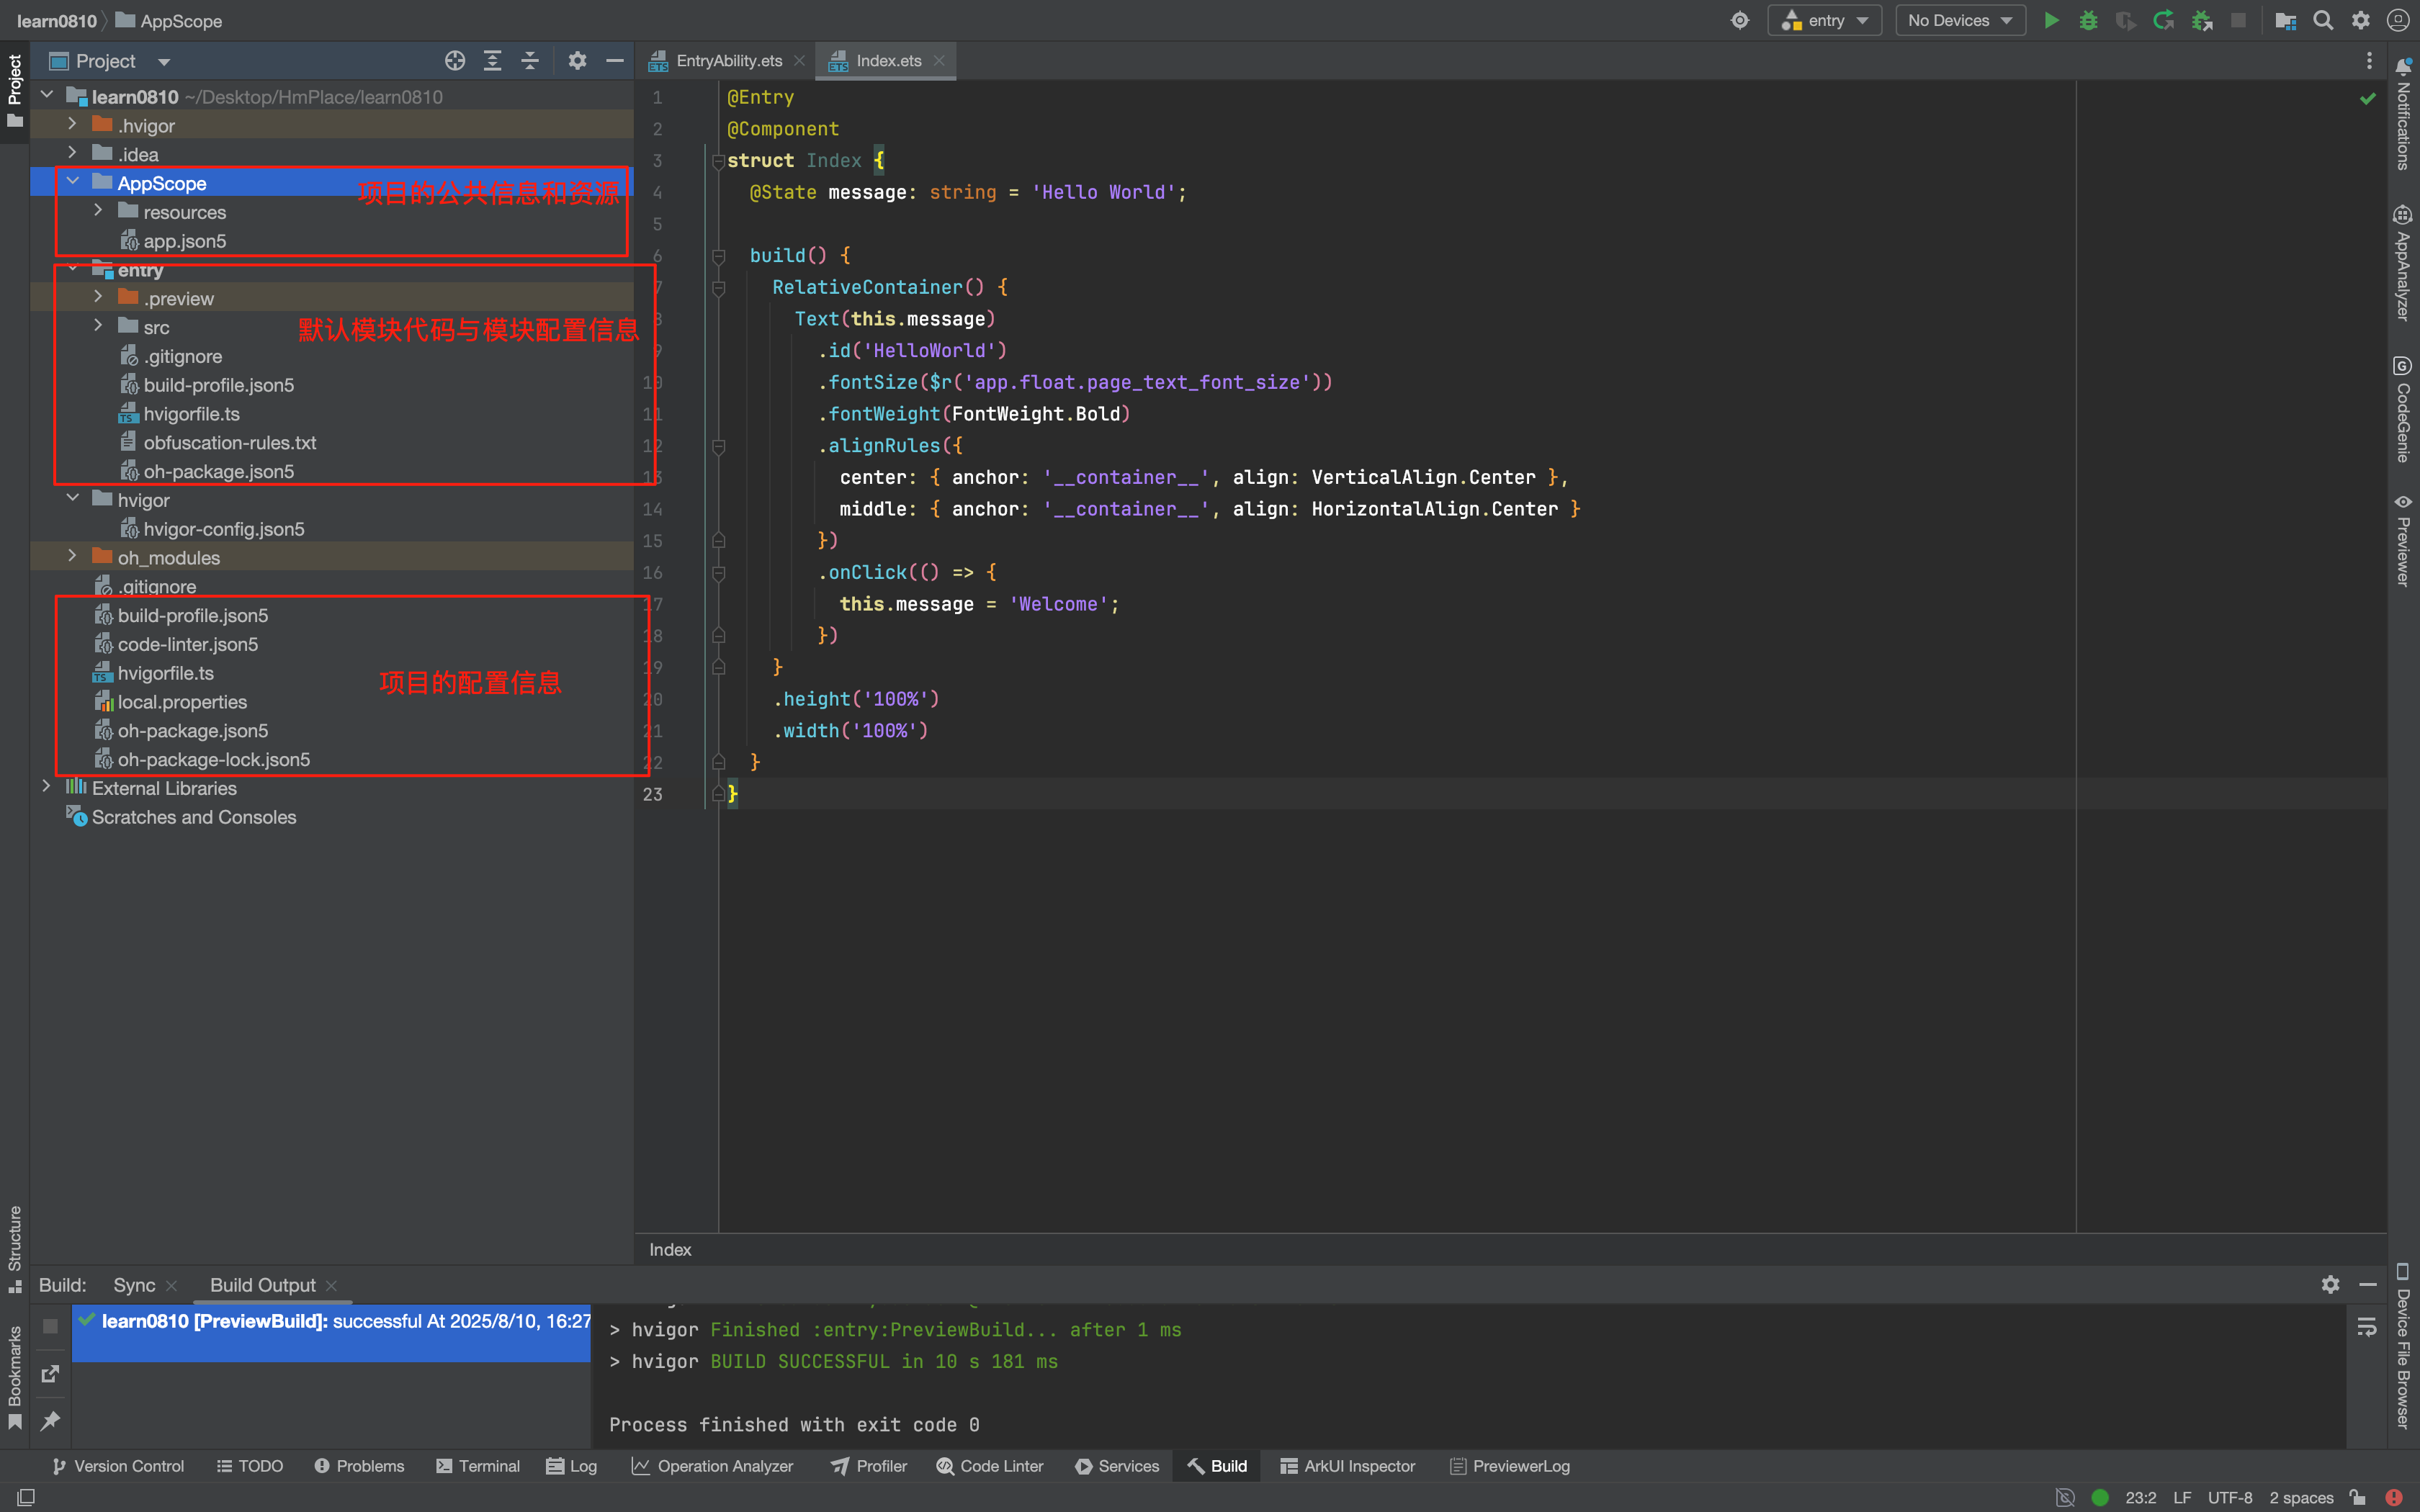Select local.properties file

click(x=182, y=702)
